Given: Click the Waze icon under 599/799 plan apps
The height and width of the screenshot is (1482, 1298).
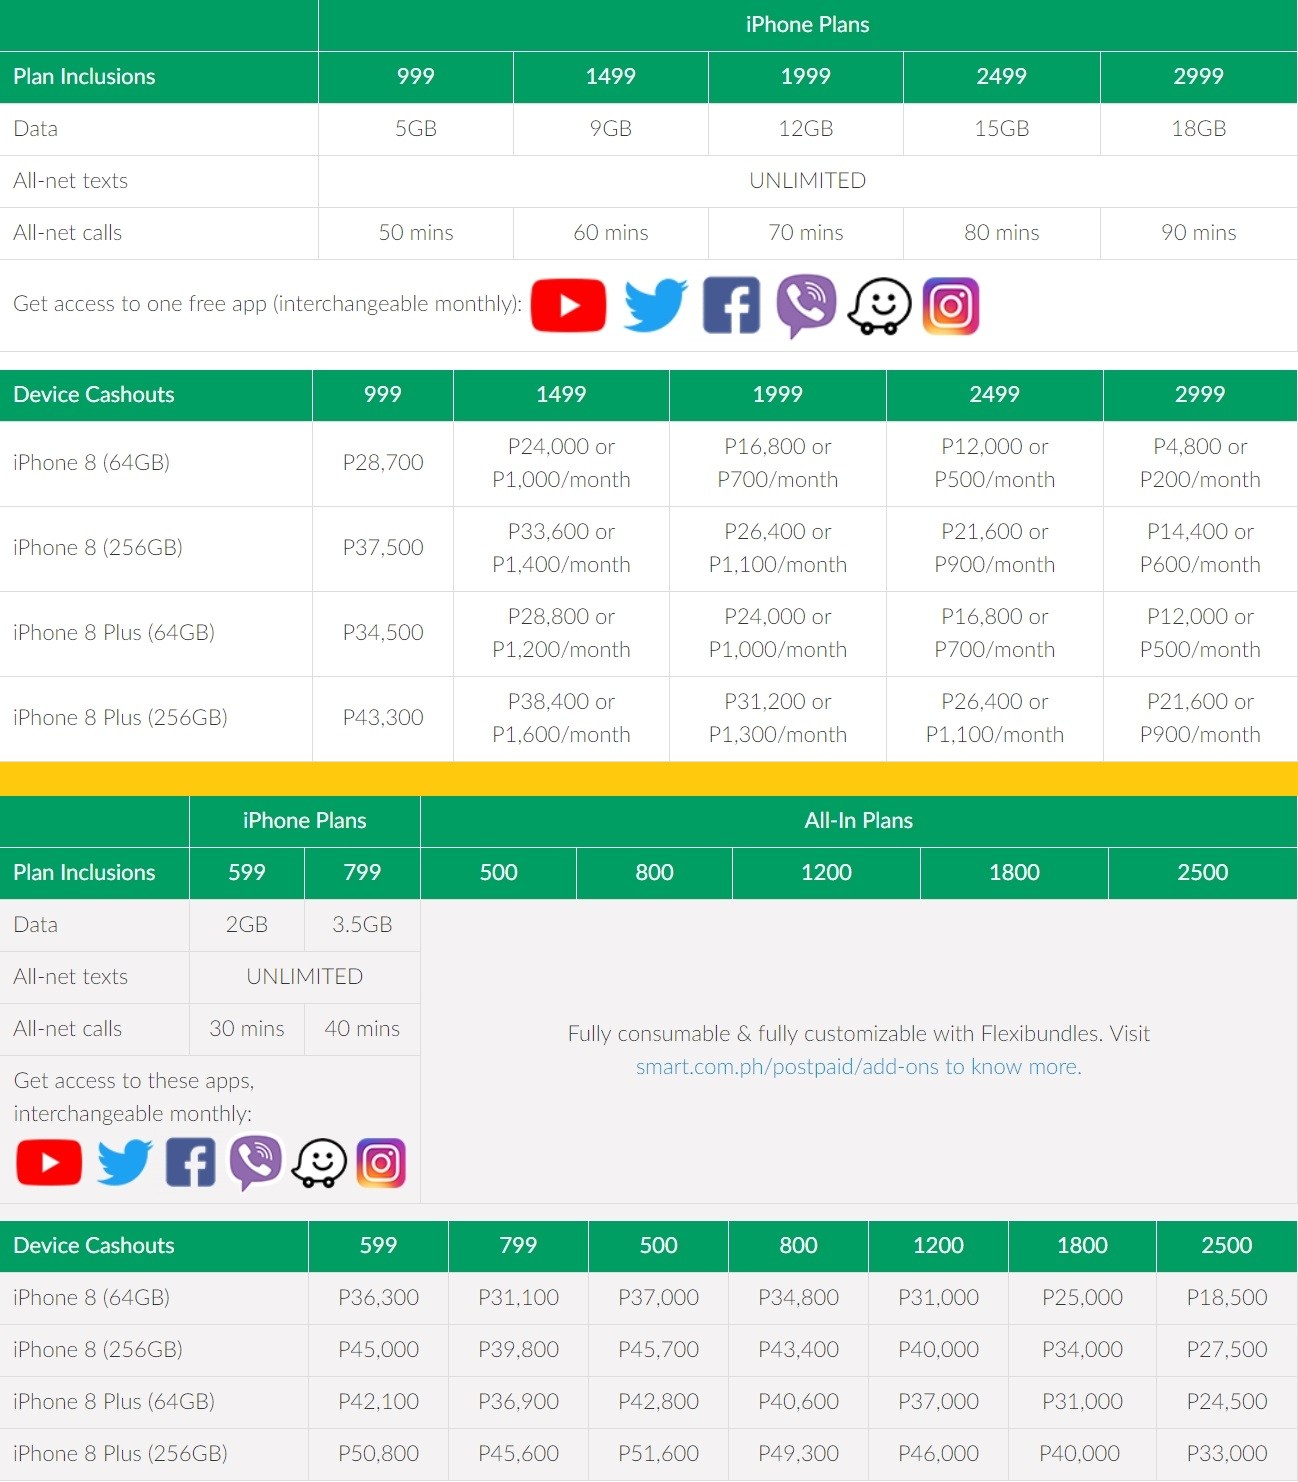Looking at the screenshot, I should click(319, 1163).
